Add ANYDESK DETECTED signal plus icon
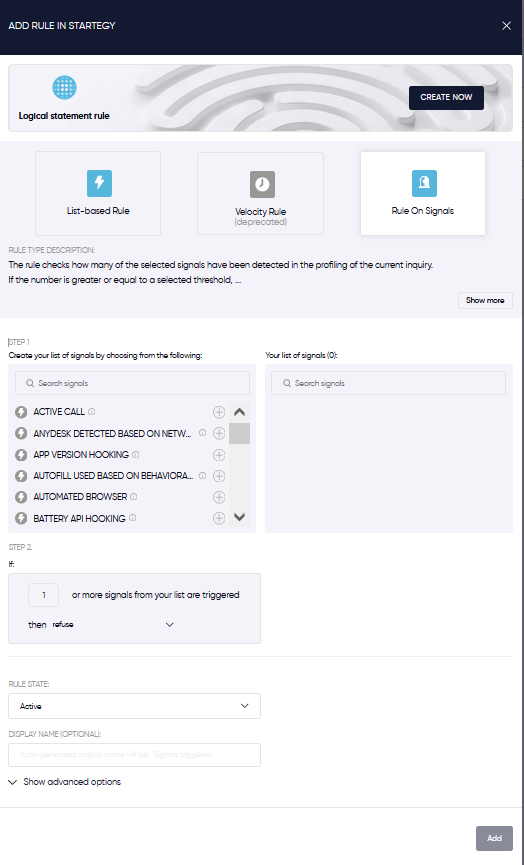Viewport: 524px width, 865px height. (219, 434)
